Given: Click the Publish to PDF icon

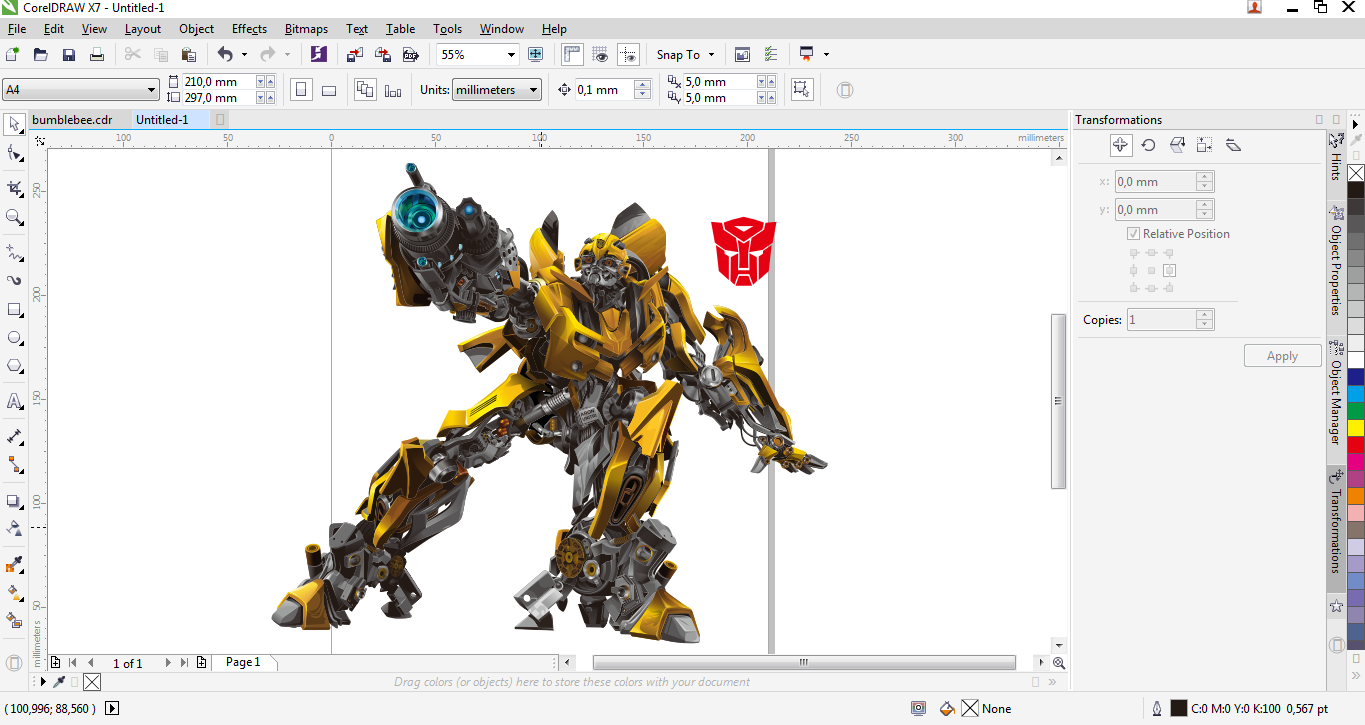Looking at the screenshot, I should point(409,55).
